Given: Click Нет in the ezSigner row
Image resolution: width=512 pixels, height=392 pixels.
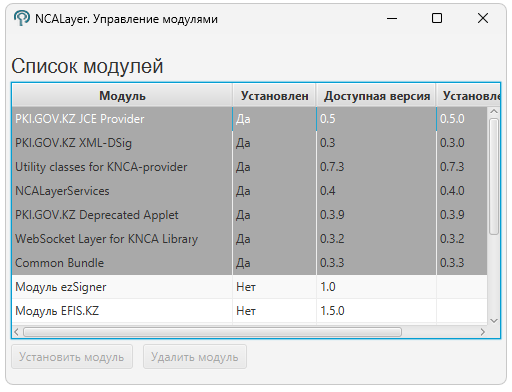Looking at the screenshot, I should pos(246,287).
